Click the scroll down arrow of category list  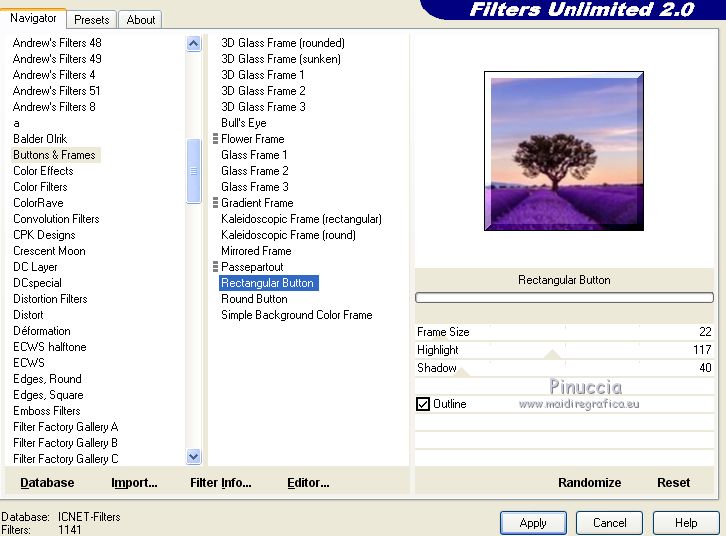(194, 457)
